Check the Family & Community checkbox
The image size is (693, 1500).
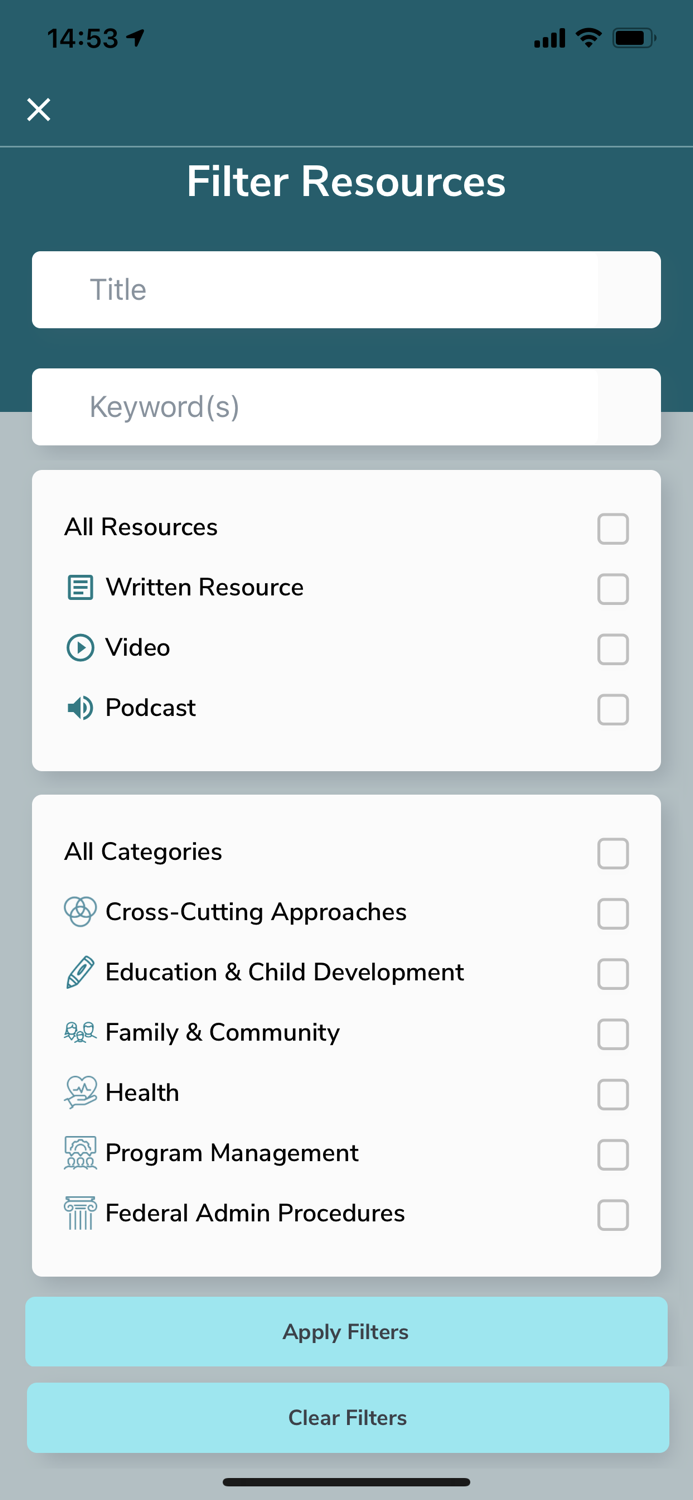(x=613, y=1034)
